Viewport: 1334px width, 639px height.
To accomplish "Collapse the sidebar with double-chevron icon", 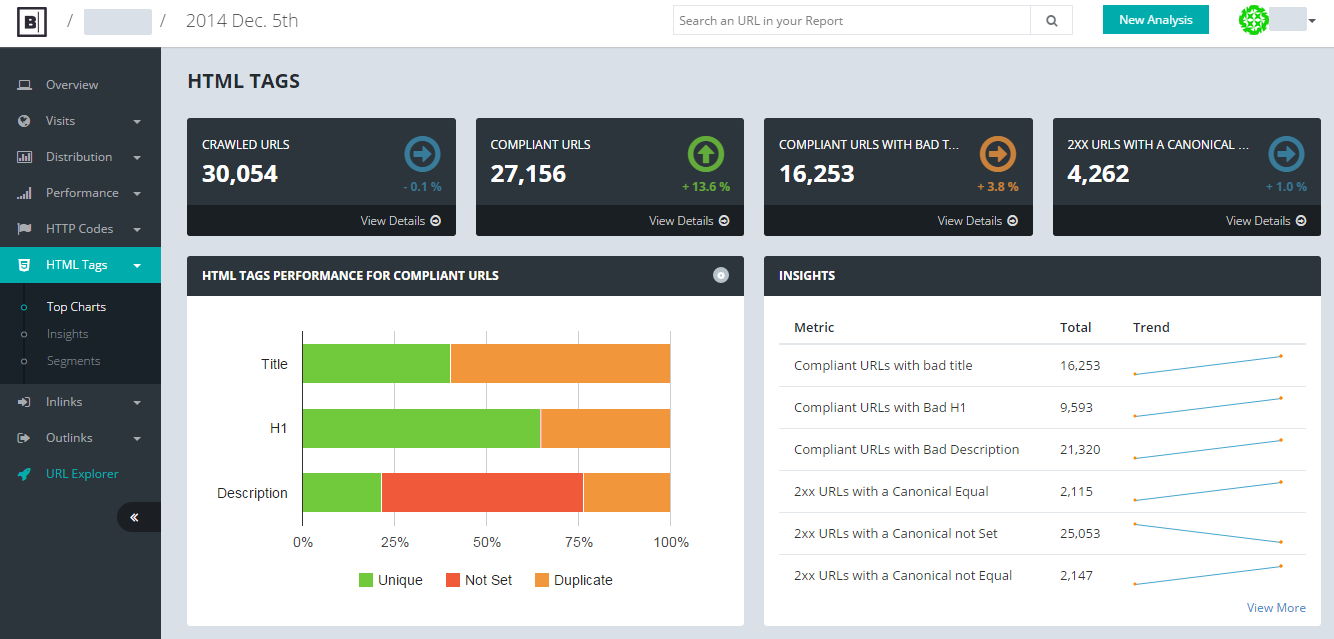I will (134, 517).
